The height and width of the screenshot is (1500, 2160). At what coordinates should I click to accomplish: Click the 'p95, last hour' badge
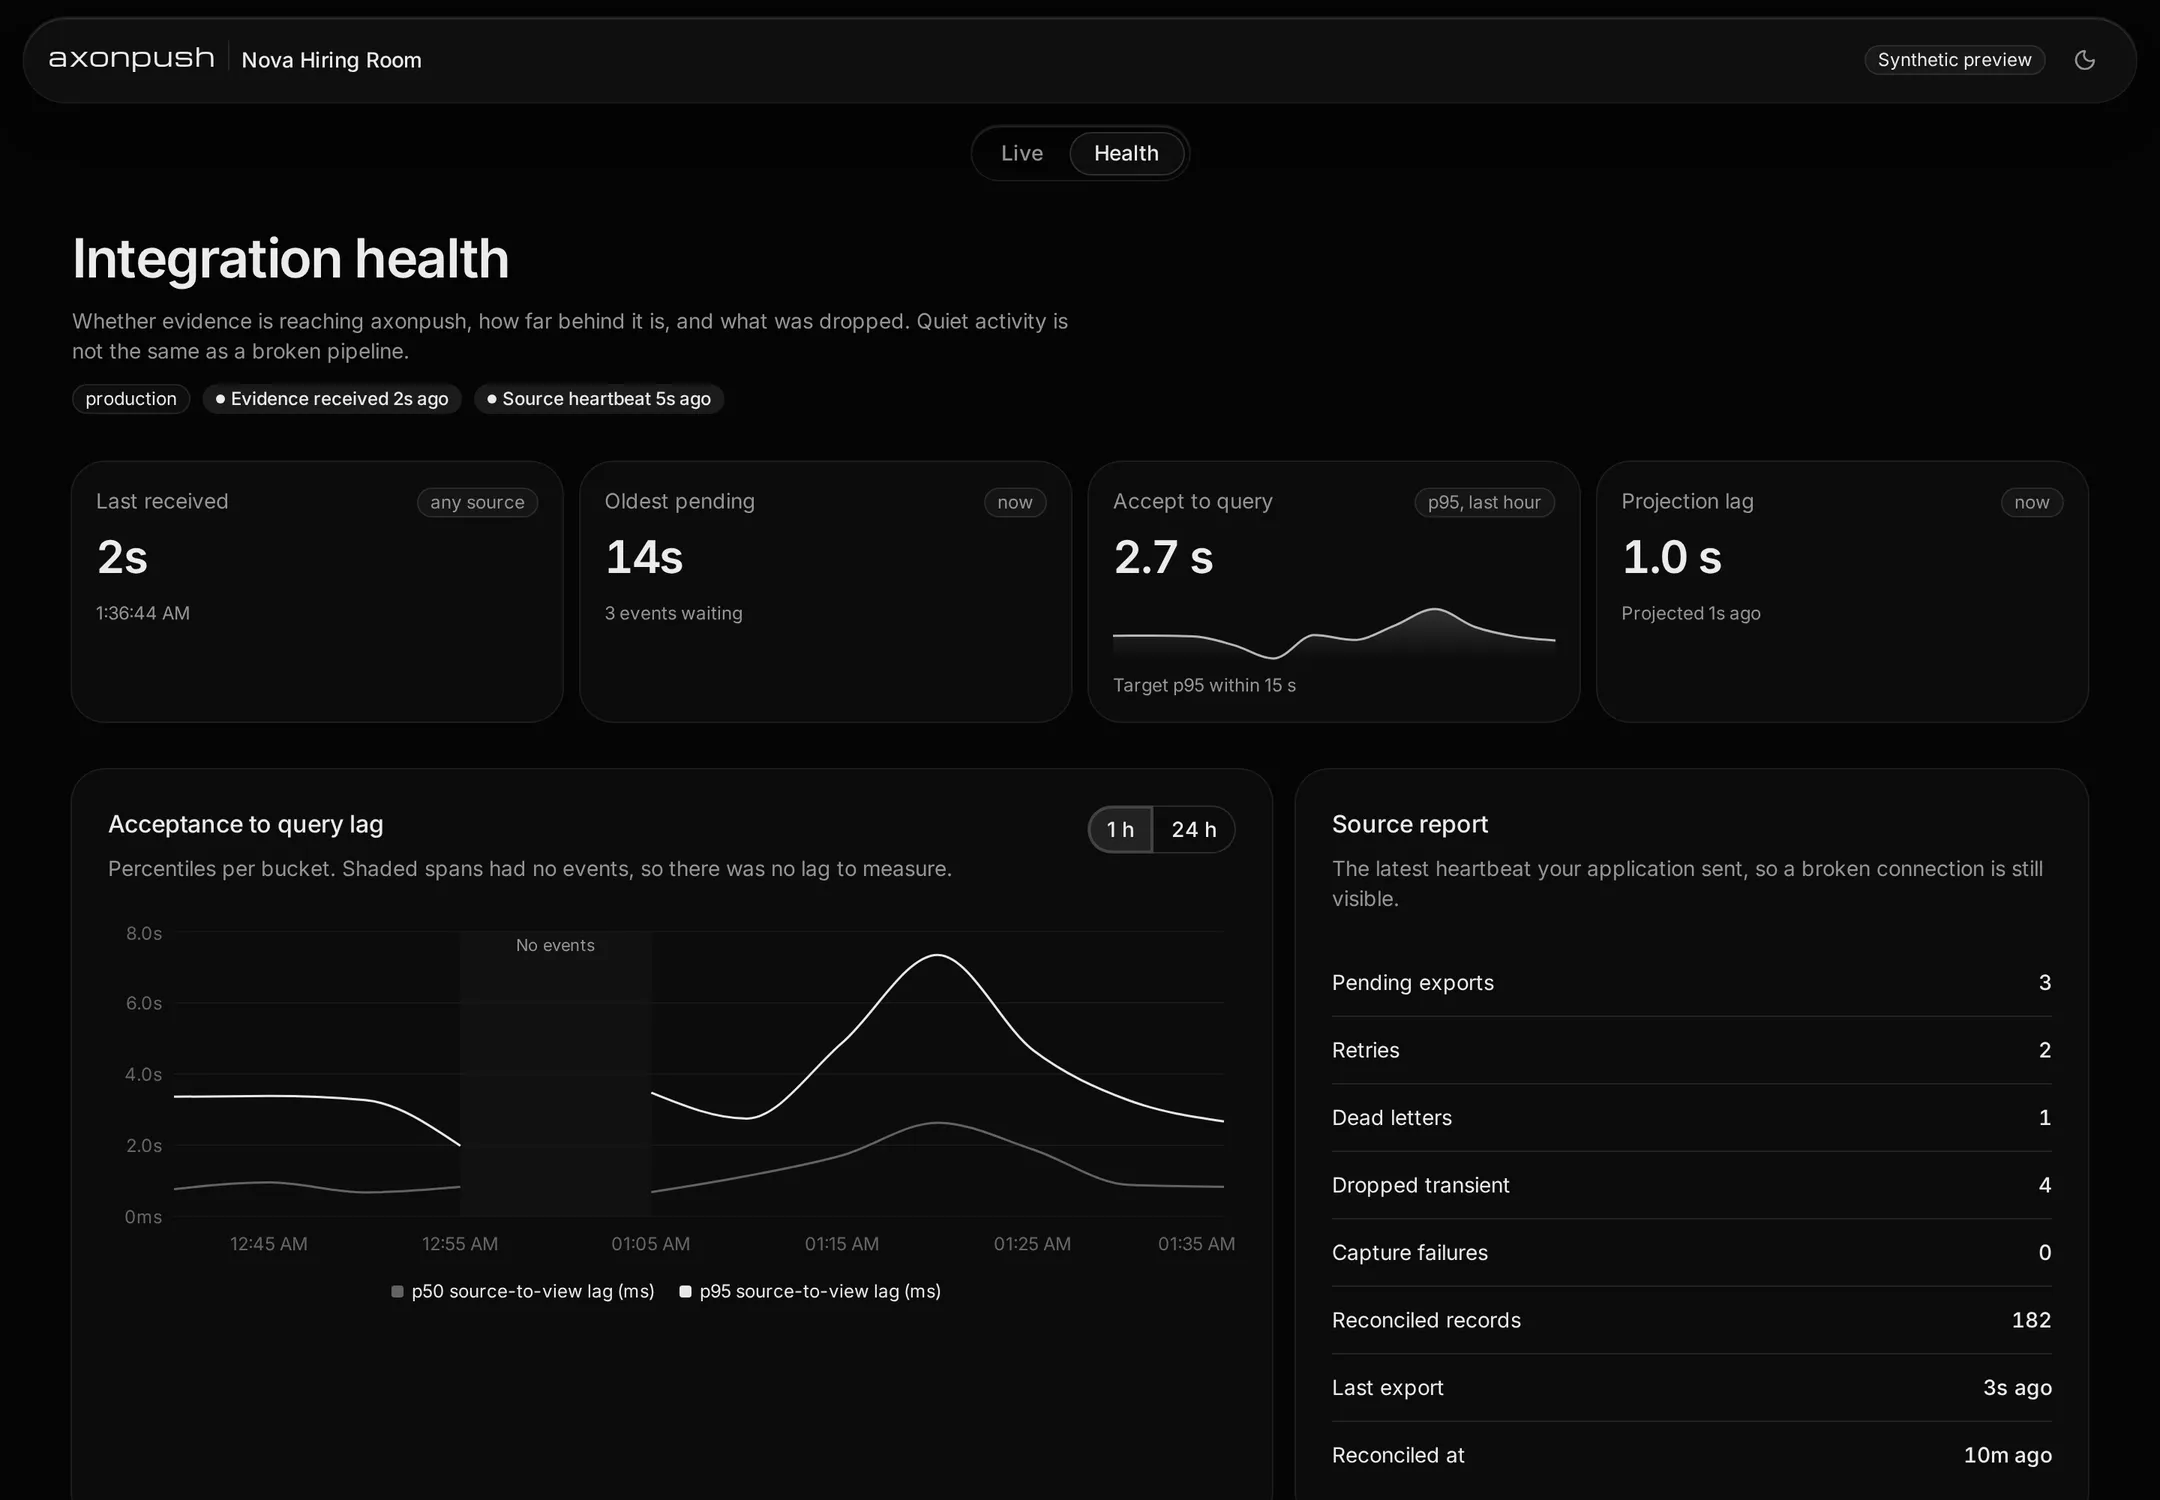point(1484,502)
